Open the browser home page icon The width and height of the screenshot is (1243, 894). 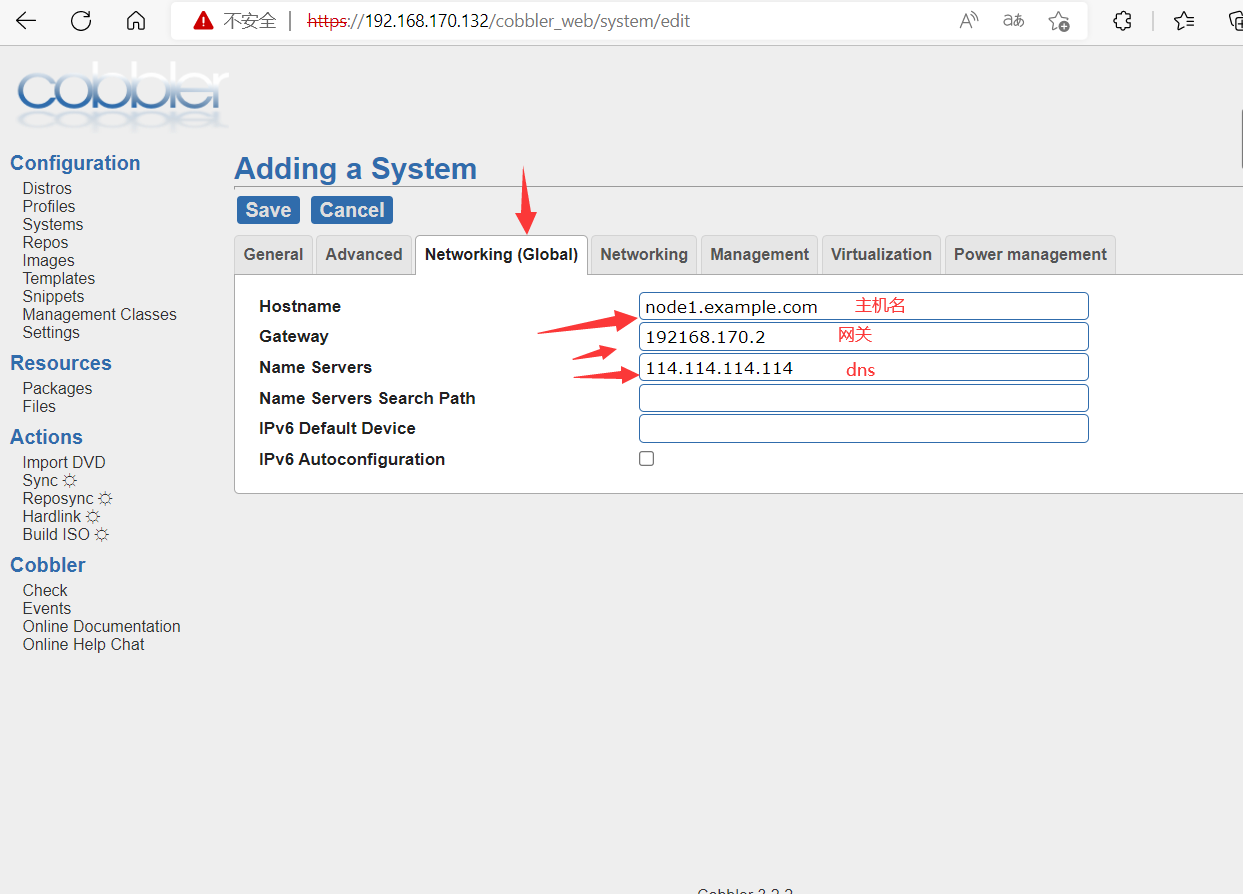(x=136, y=21)
